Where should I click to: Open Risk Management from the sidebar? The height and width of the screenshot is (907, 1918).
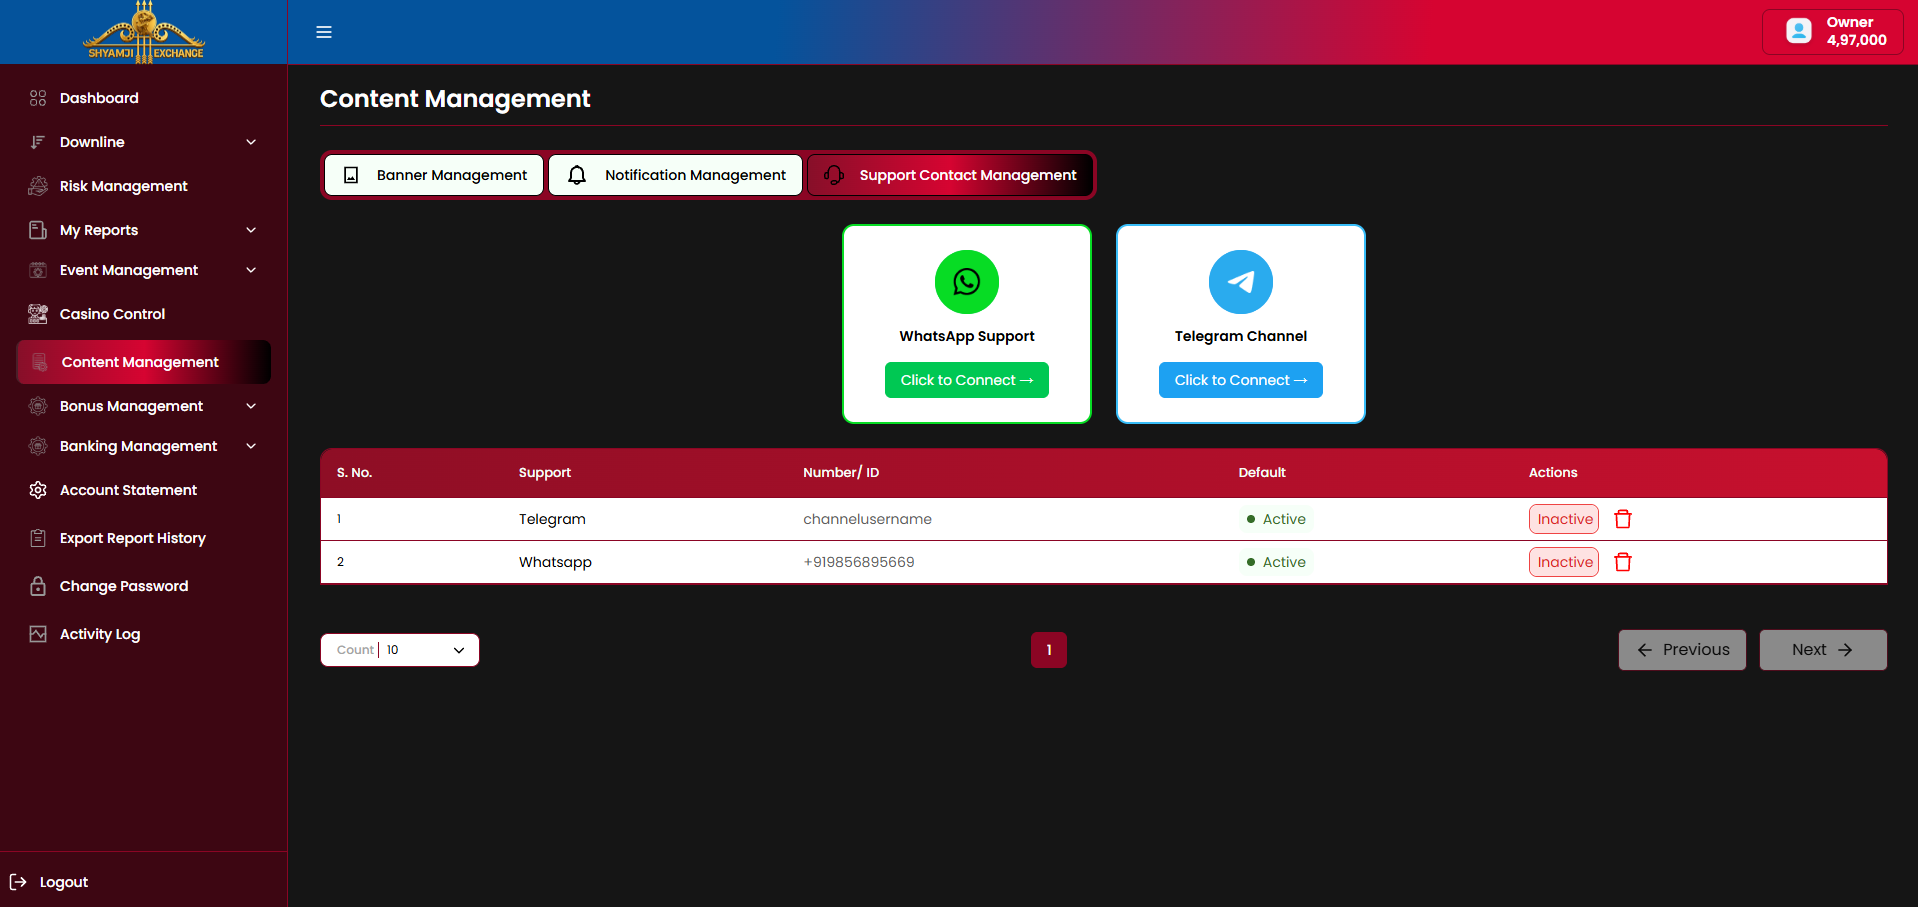point(123,186)
